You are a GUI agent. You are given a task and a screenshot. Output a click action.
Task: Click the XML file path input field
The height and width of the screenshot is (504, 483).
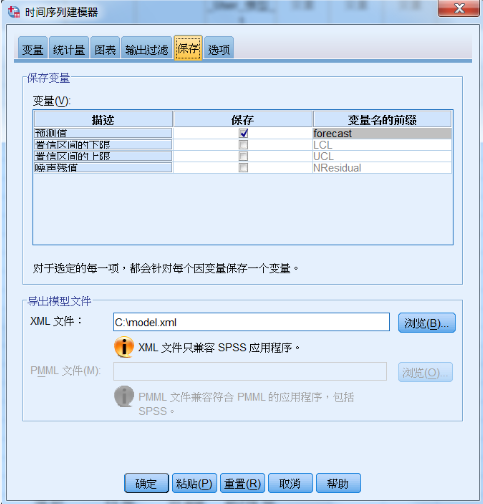tap(251, 322)
